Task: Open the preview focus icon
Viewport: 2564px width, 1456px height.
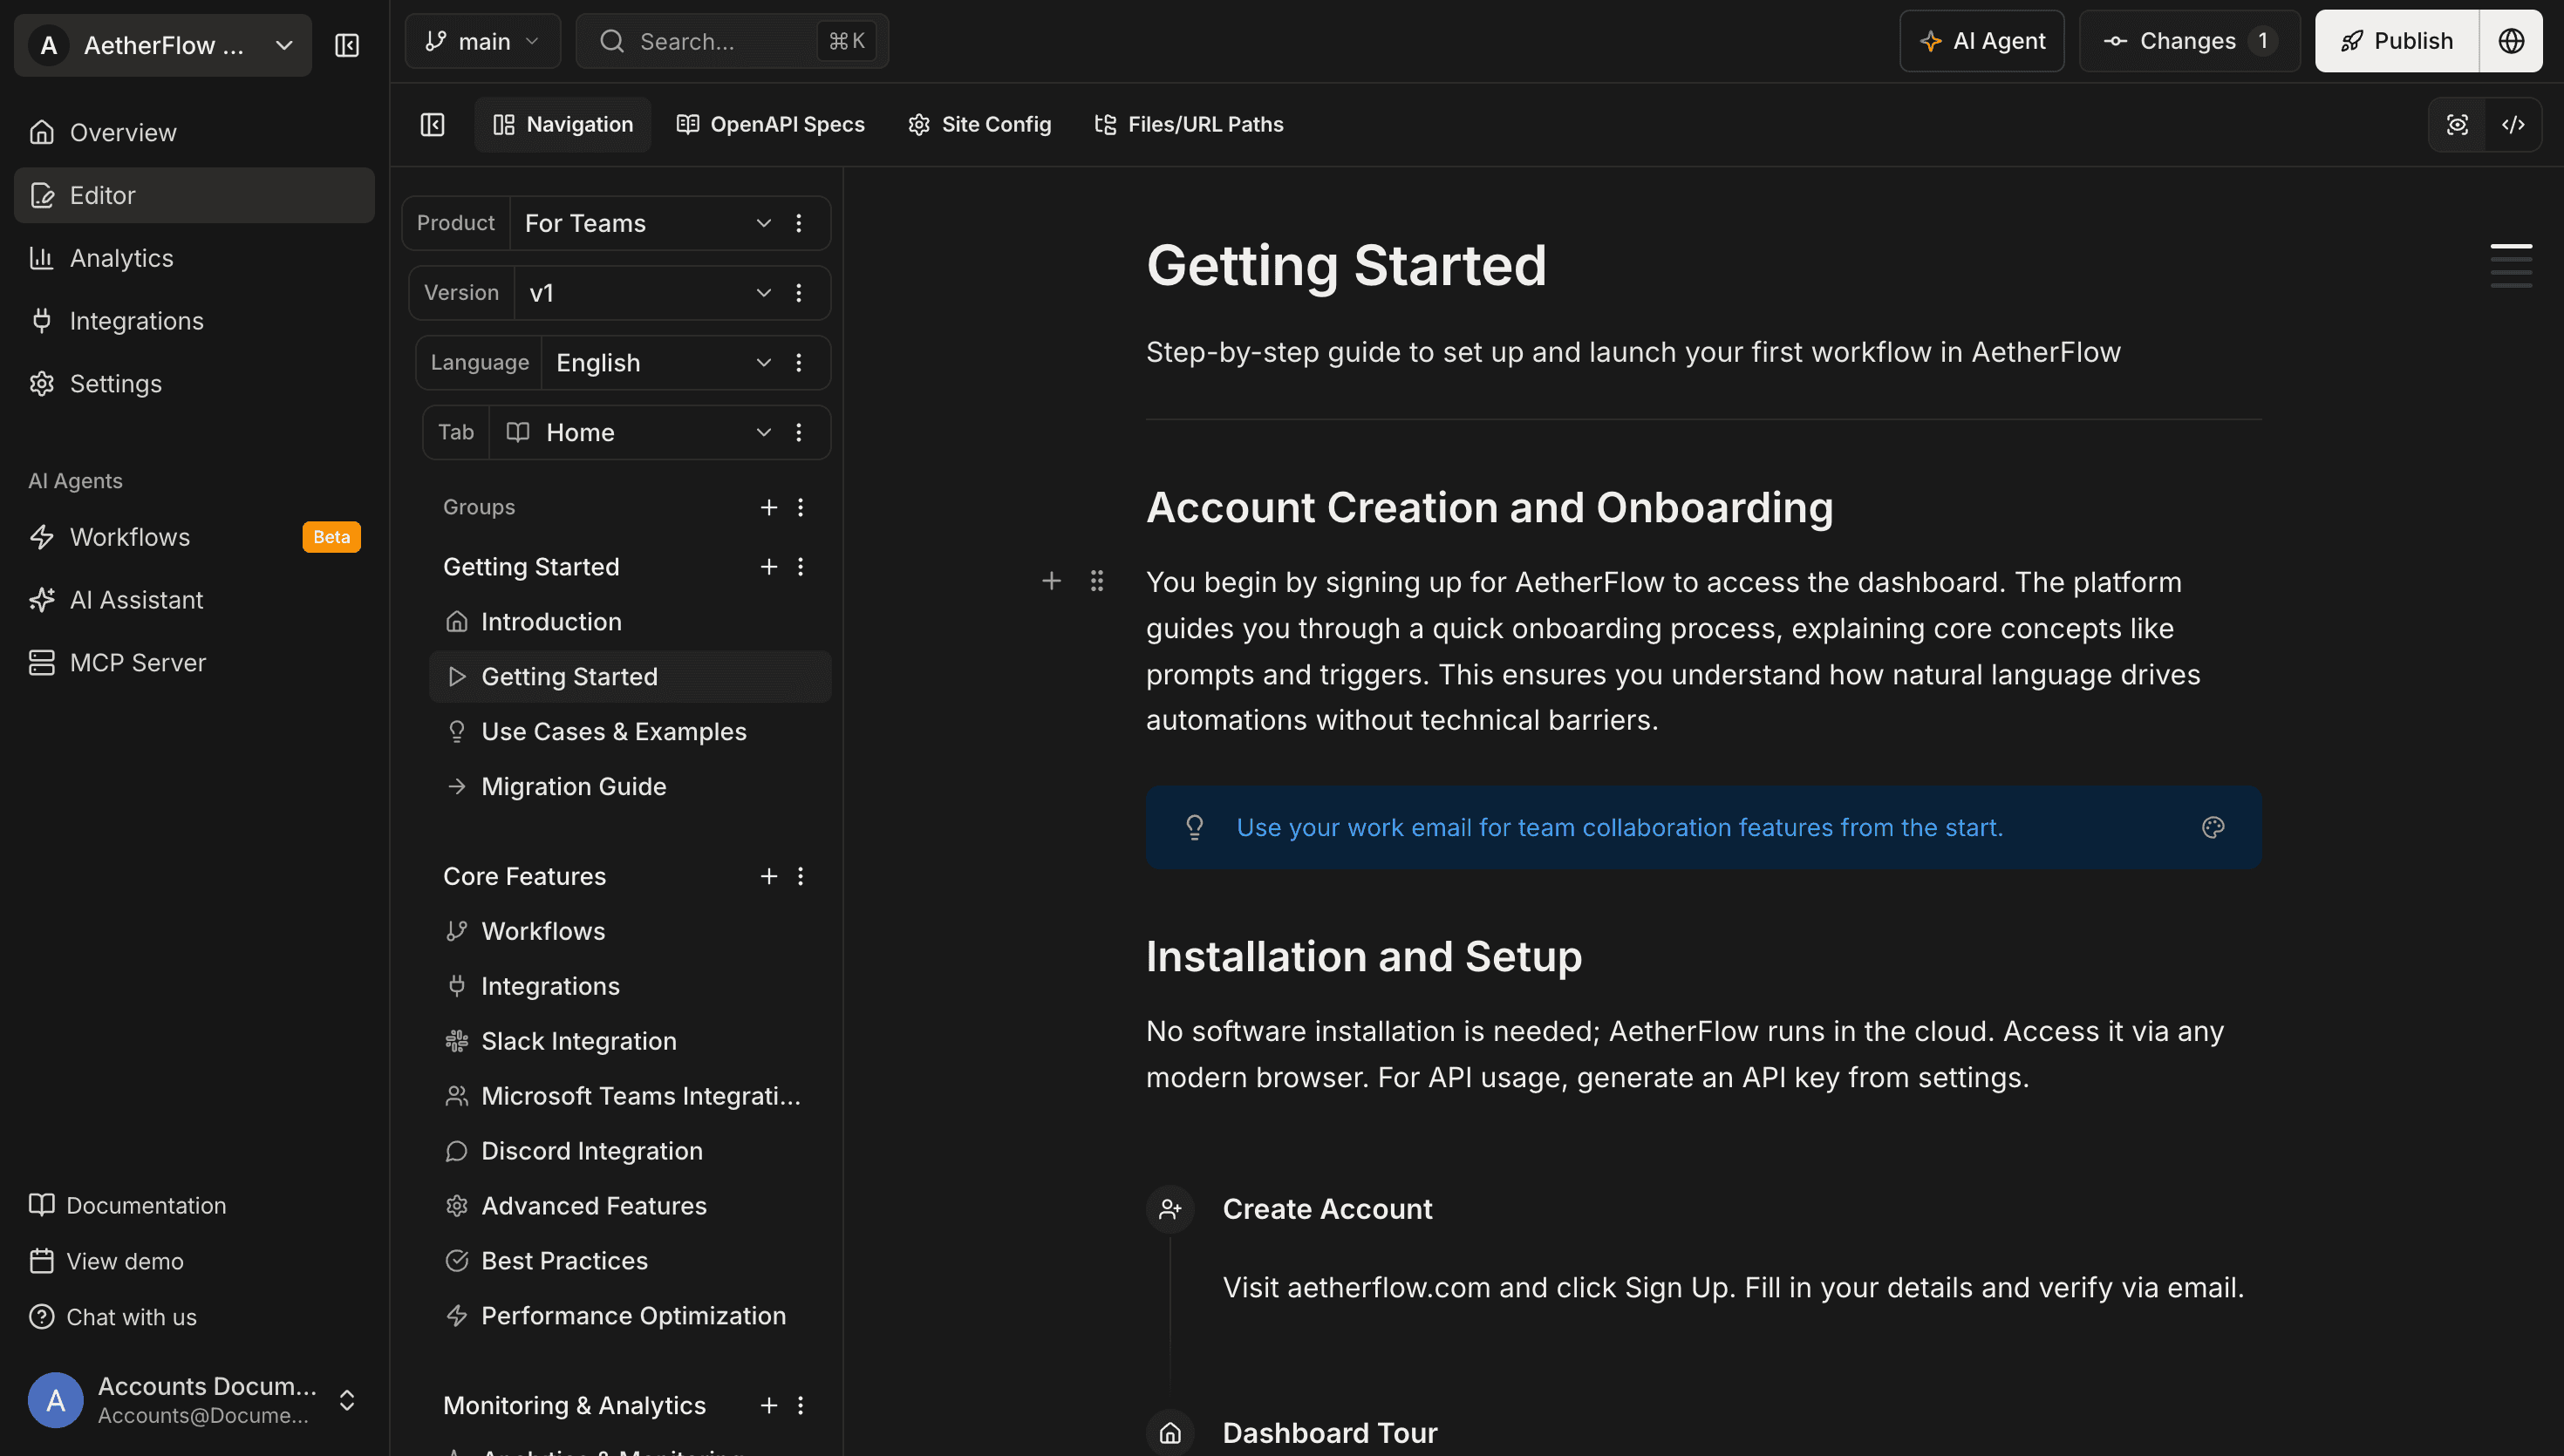Action: coord(2457,124)
